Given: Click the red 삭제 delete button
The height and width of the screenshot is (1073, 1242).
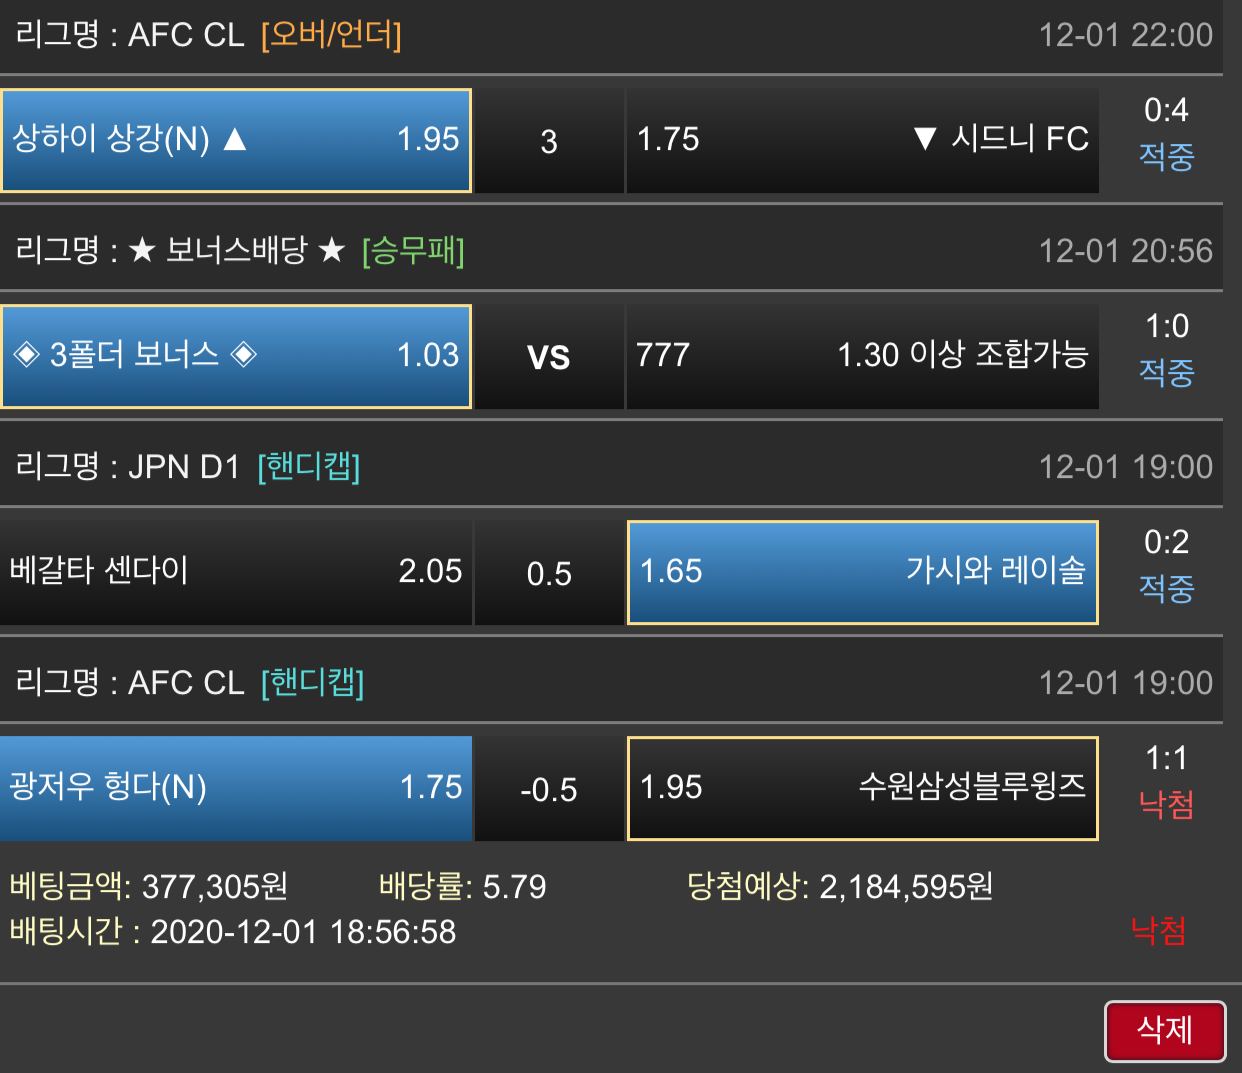Looking at the screenshot, I should tap(1165, 1030).
